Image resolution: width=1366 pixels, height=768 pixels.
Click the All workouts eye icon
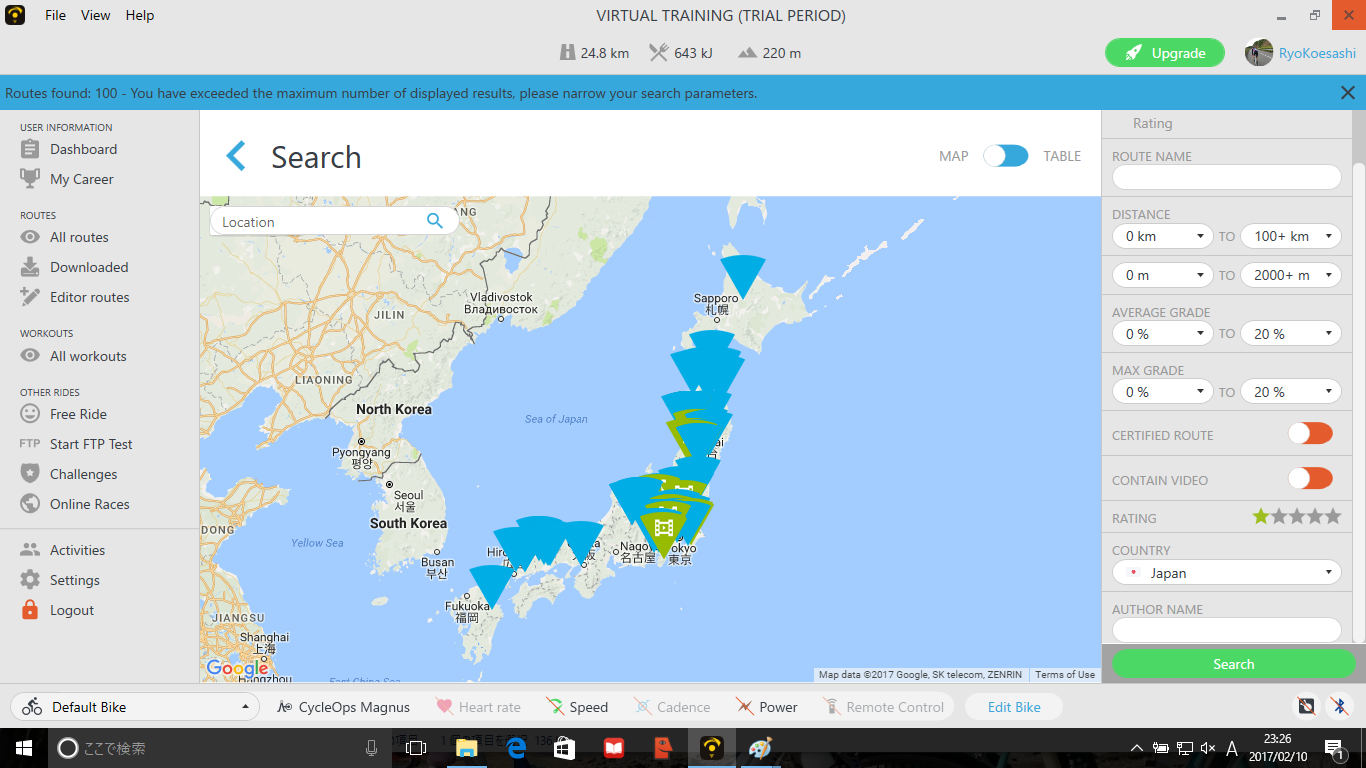point(30,356)
